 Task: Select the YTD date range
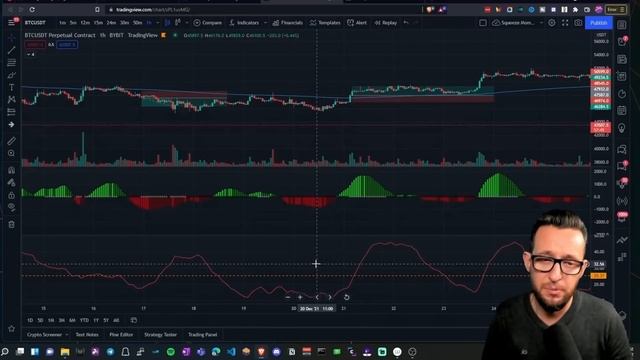tap(84, 320)
